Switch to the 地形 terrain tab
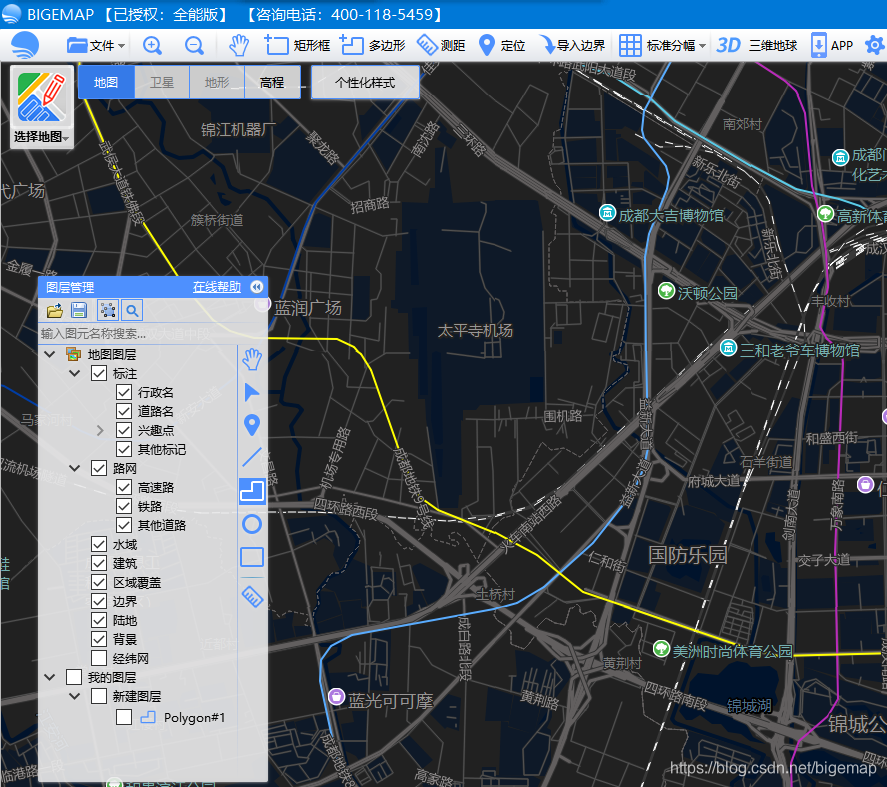887x787 pixels. click(x=217, y=83)
